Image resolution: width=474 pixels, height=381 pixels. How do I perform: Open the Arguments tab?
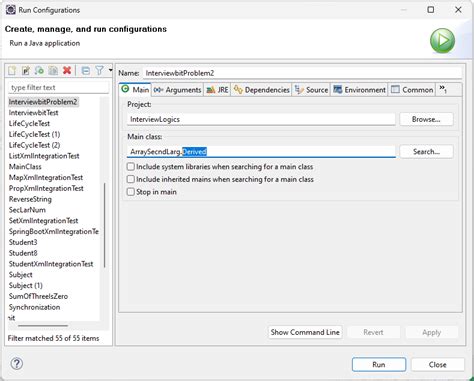[x=177, y=90]
